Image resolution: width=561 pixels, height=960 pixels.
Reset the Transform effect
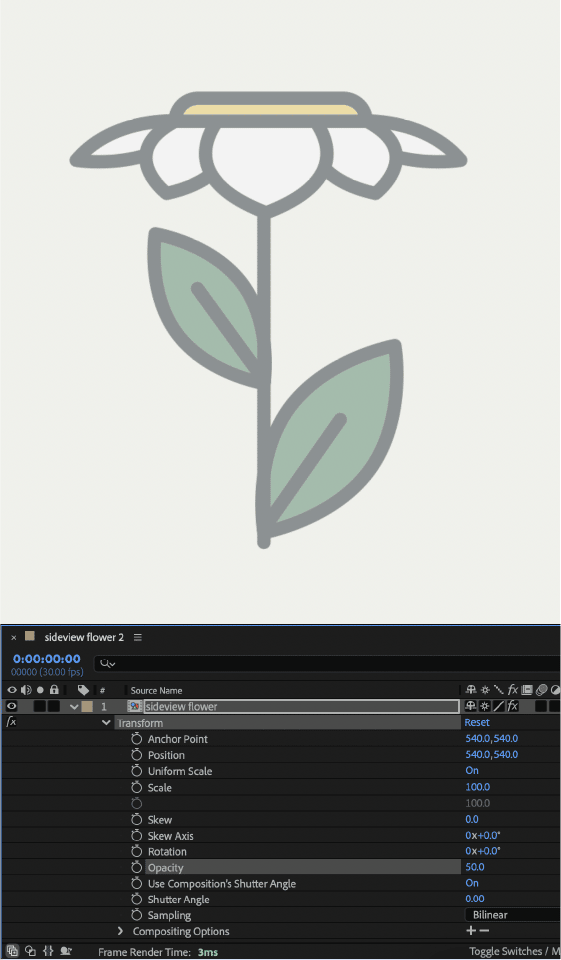point(476,722)
